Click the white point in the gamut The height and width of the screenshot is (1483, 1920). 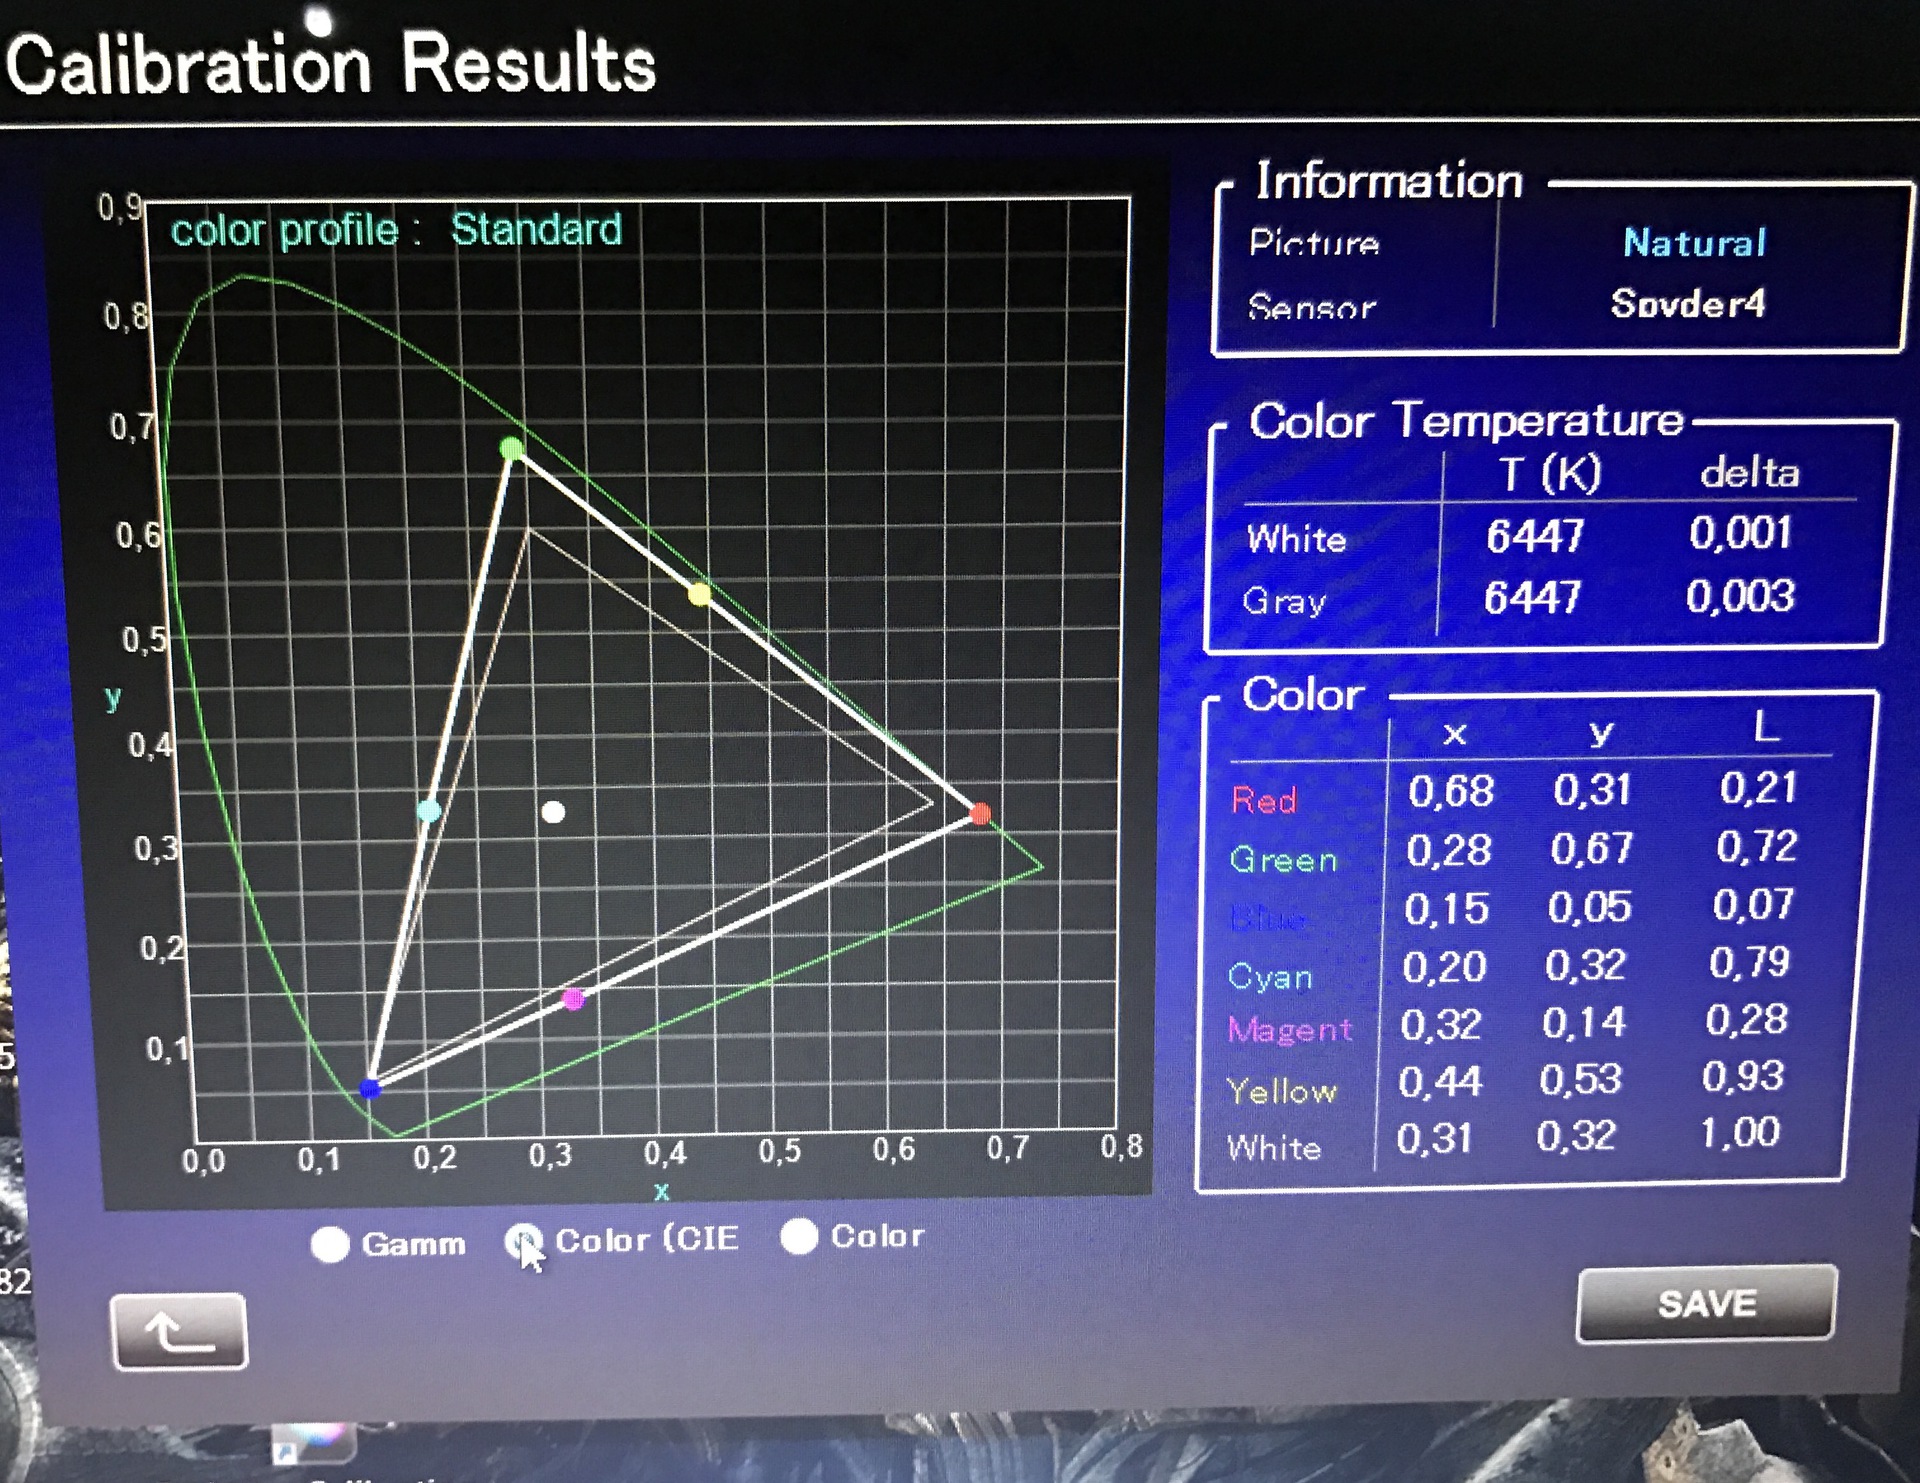point(553,812)
